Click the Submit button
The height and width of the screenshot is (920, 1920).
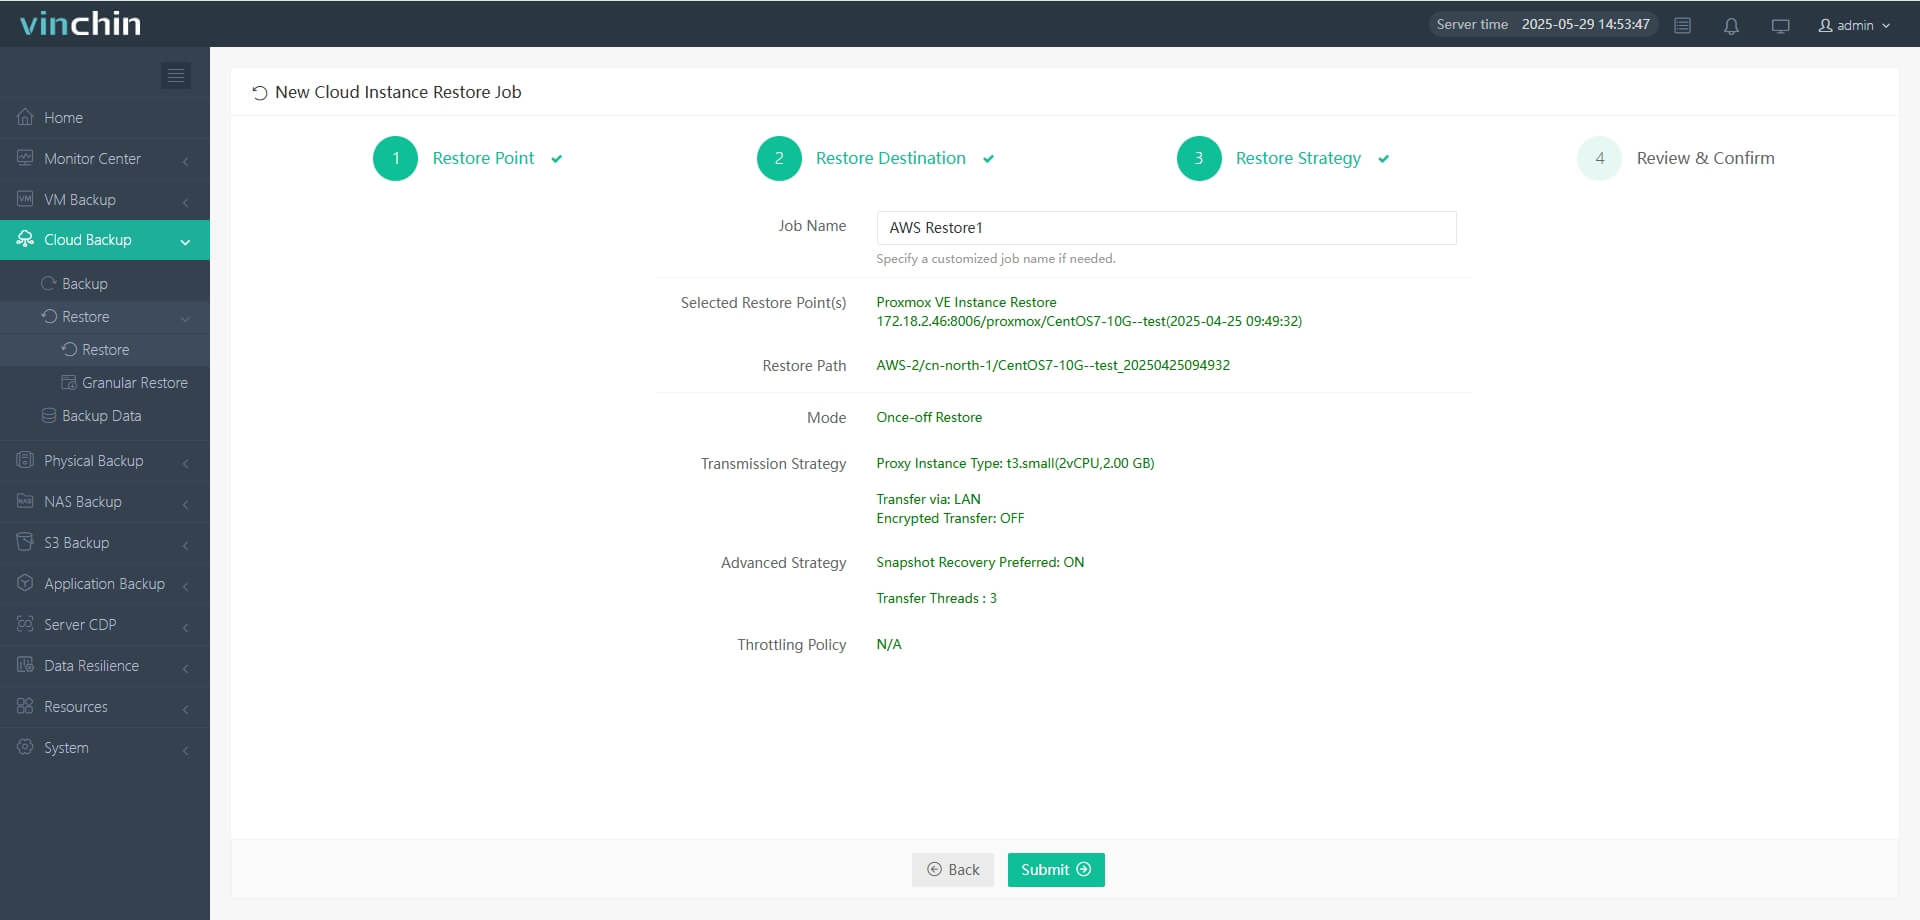coord(1056,869)
